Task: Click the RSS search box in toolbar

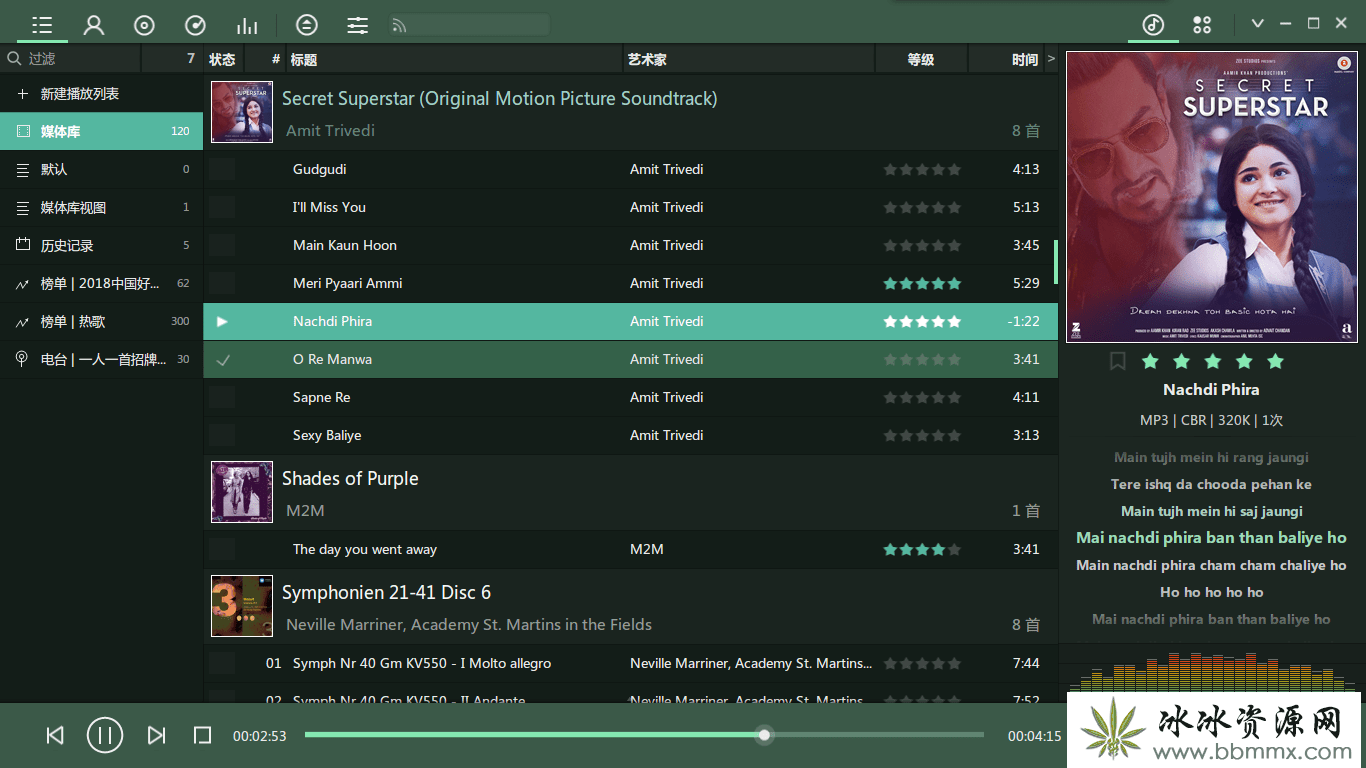Action: (x=469, y=25)
